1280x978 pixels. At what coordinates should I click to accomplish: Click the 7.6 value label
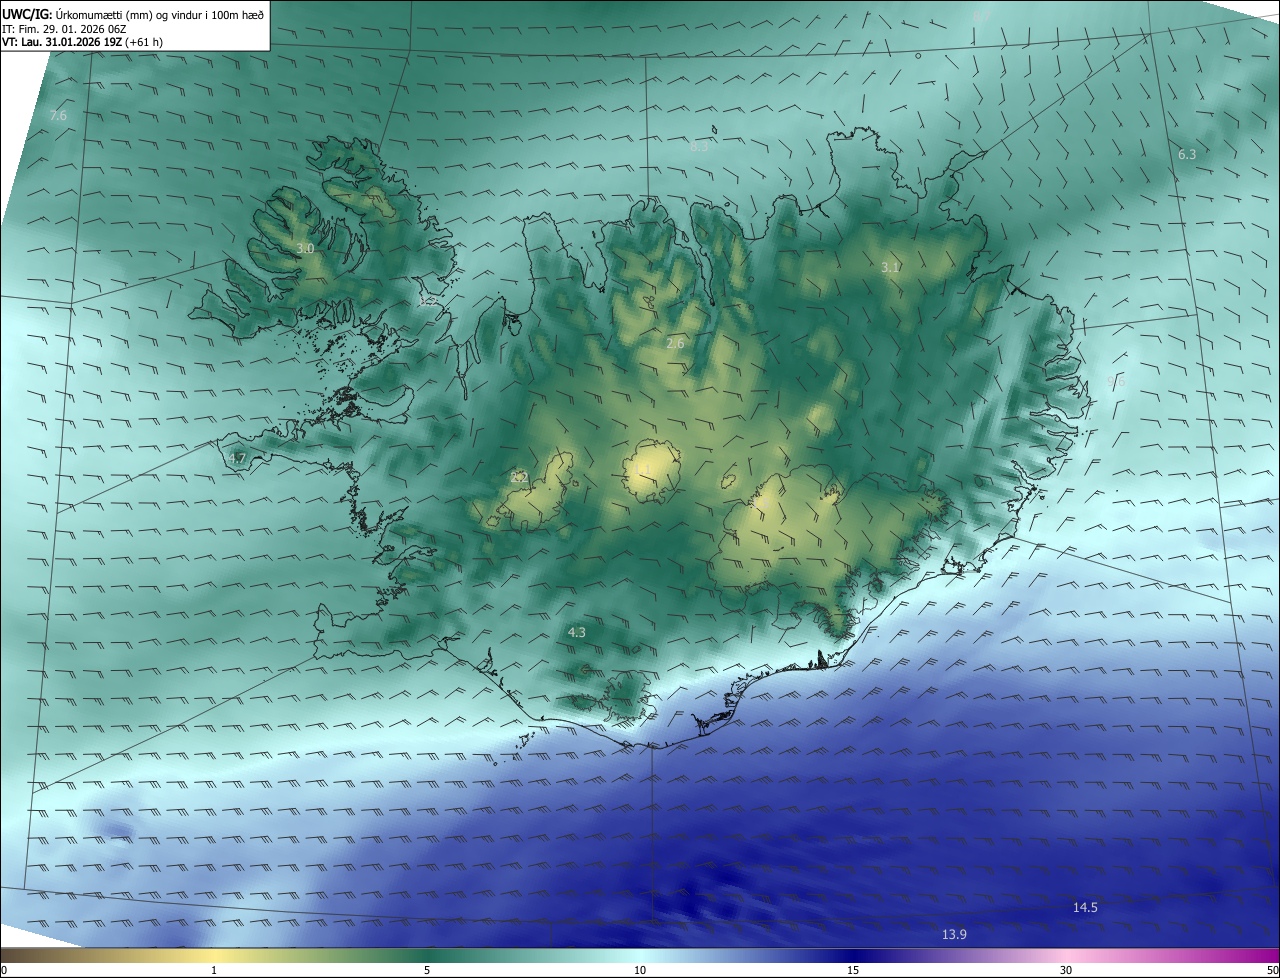(x=58, y=116)
